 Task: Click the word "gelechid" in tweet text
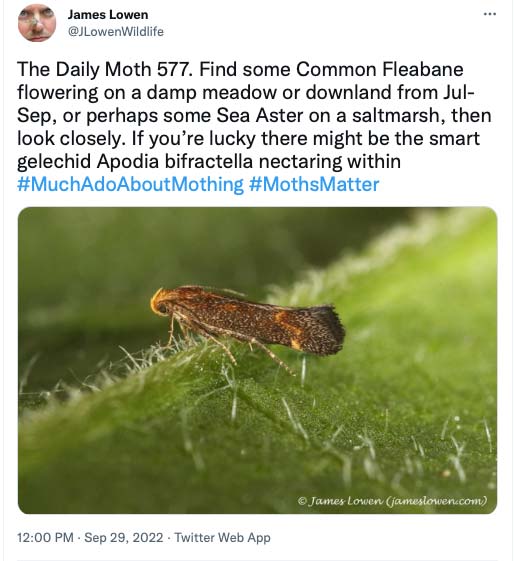pos(54,161)
